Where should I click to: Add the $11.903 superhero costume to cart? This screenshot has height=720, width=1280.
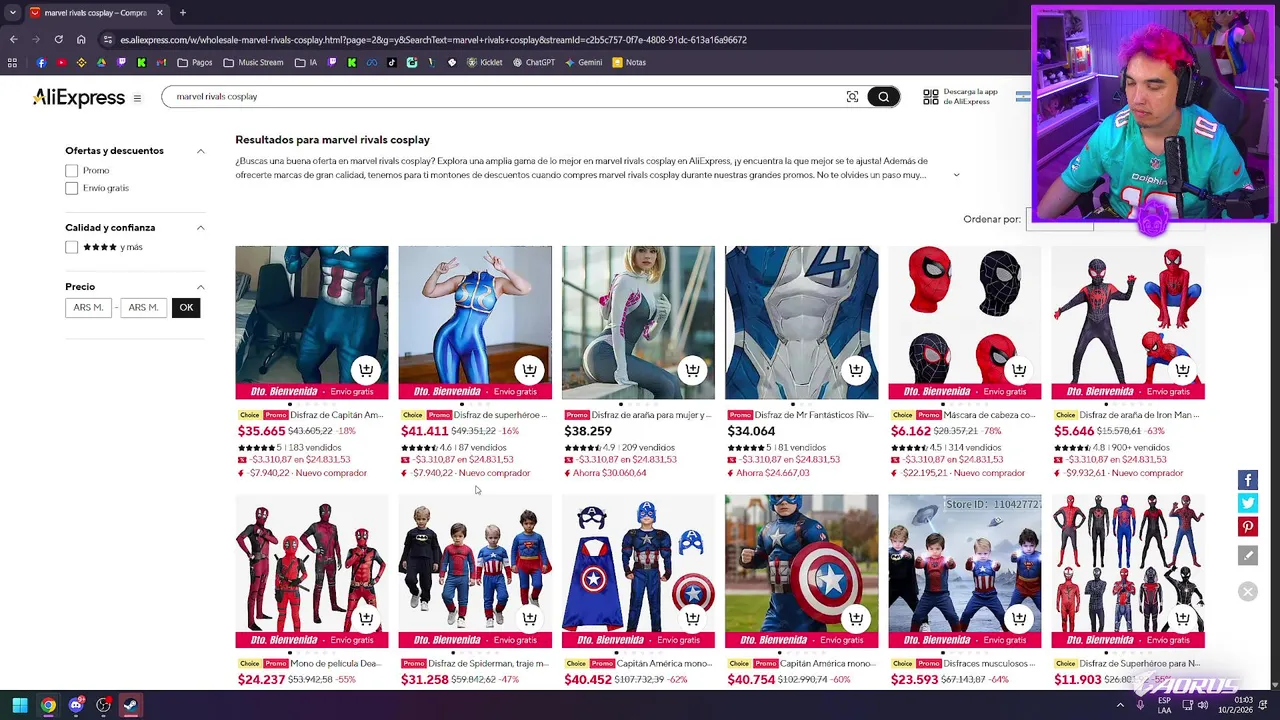[x=1182, y=619]
